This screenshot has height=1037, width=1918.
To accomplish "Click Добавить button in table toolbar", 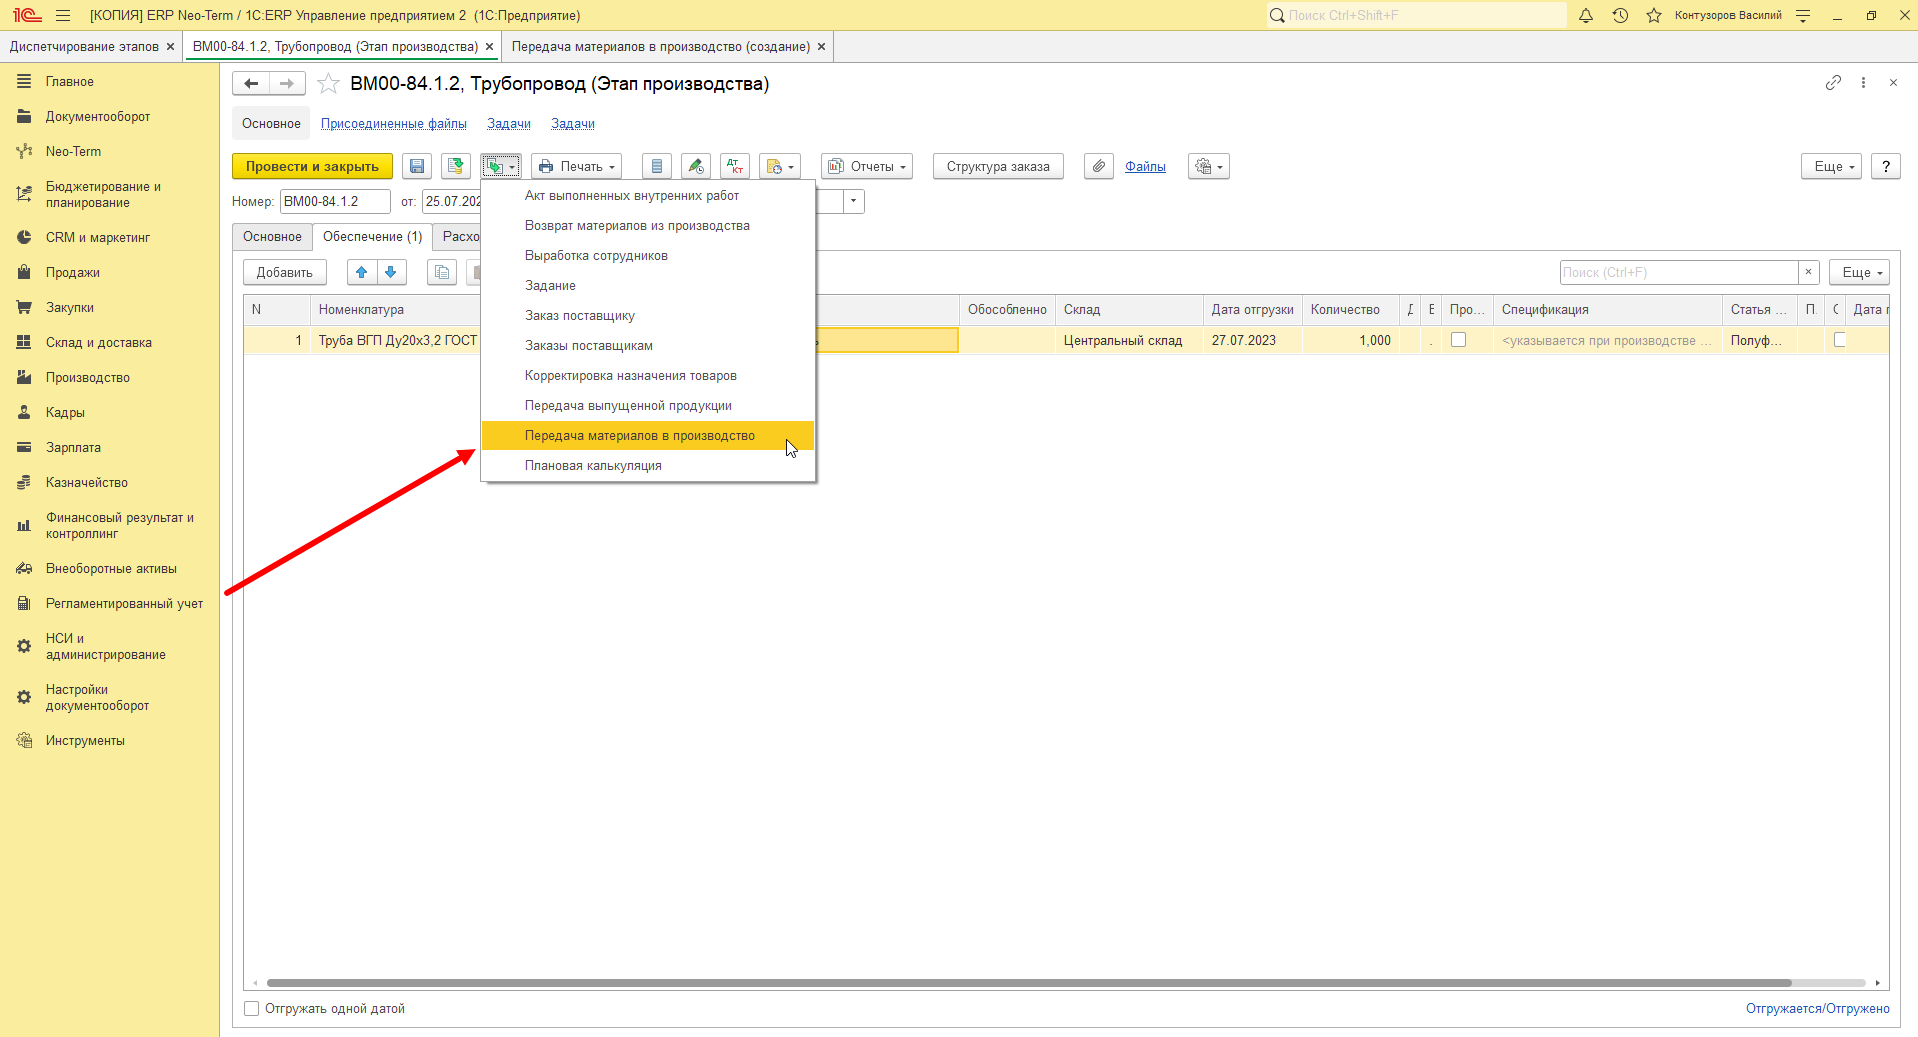I will (284, 272).
